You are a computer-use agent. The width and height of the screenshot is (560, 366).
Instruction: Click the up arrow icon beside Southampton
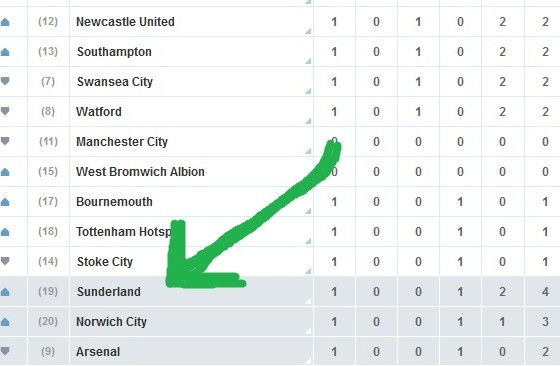[5, 52]
